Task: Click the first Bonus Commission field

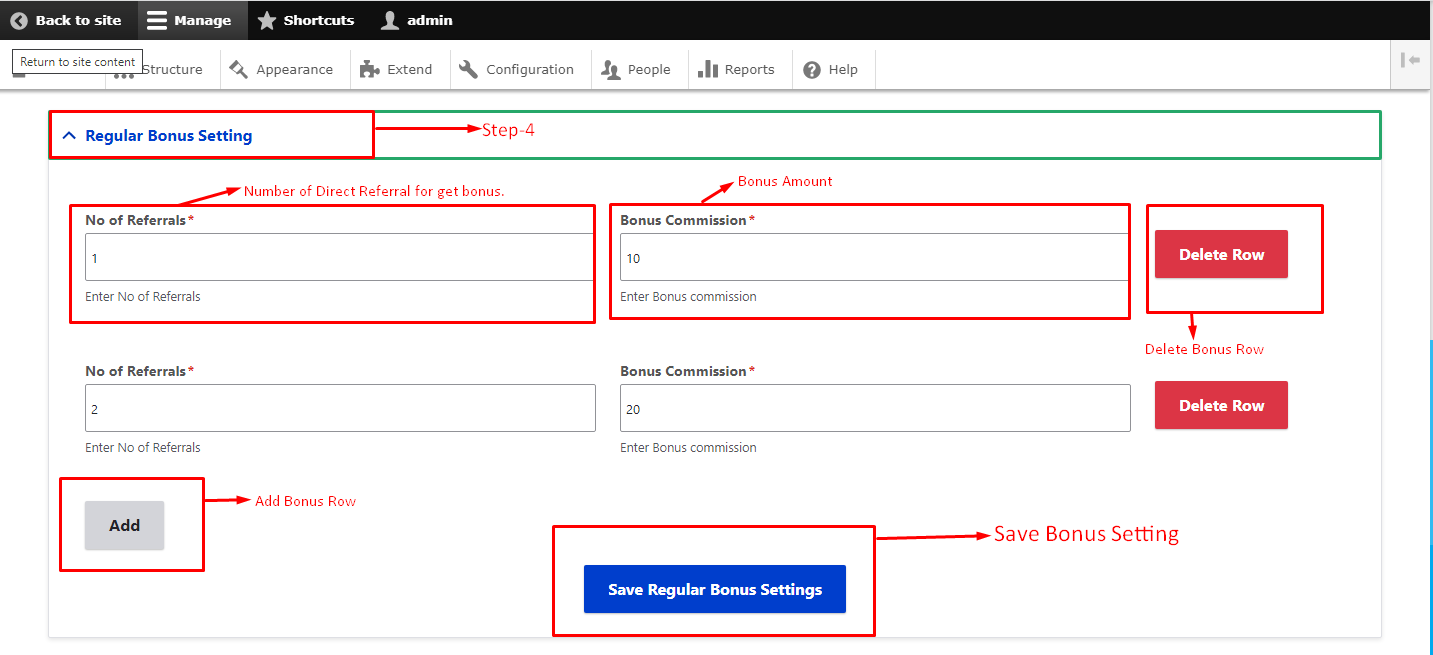Action: click(874, 258)
